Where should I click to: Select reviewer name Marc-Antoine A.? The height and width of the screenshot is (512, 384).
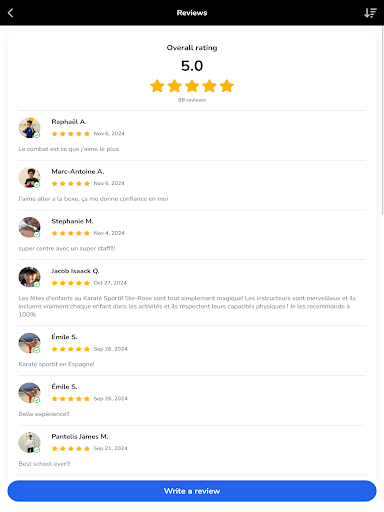coord(78,171)
